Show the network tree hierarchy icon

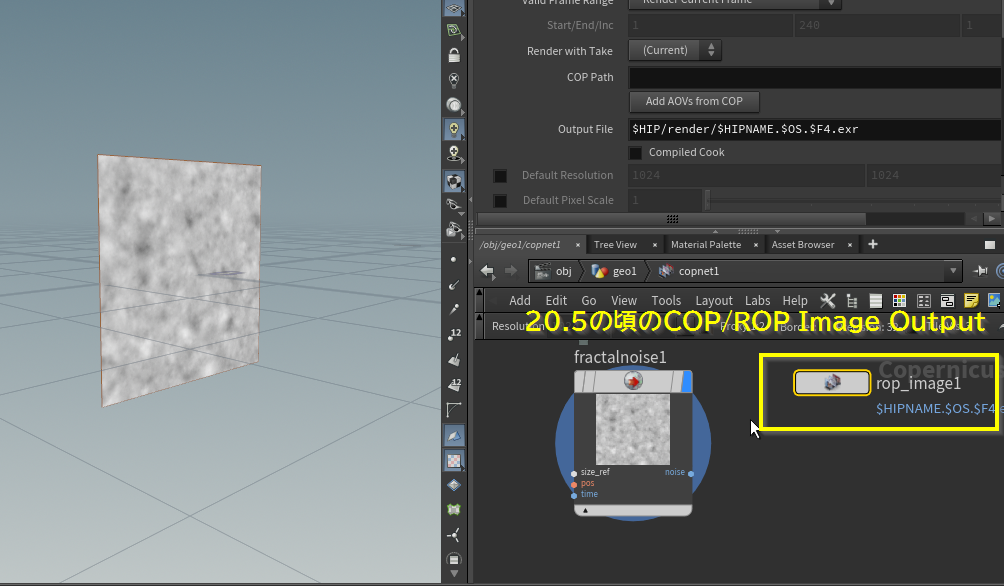(852, 300)
